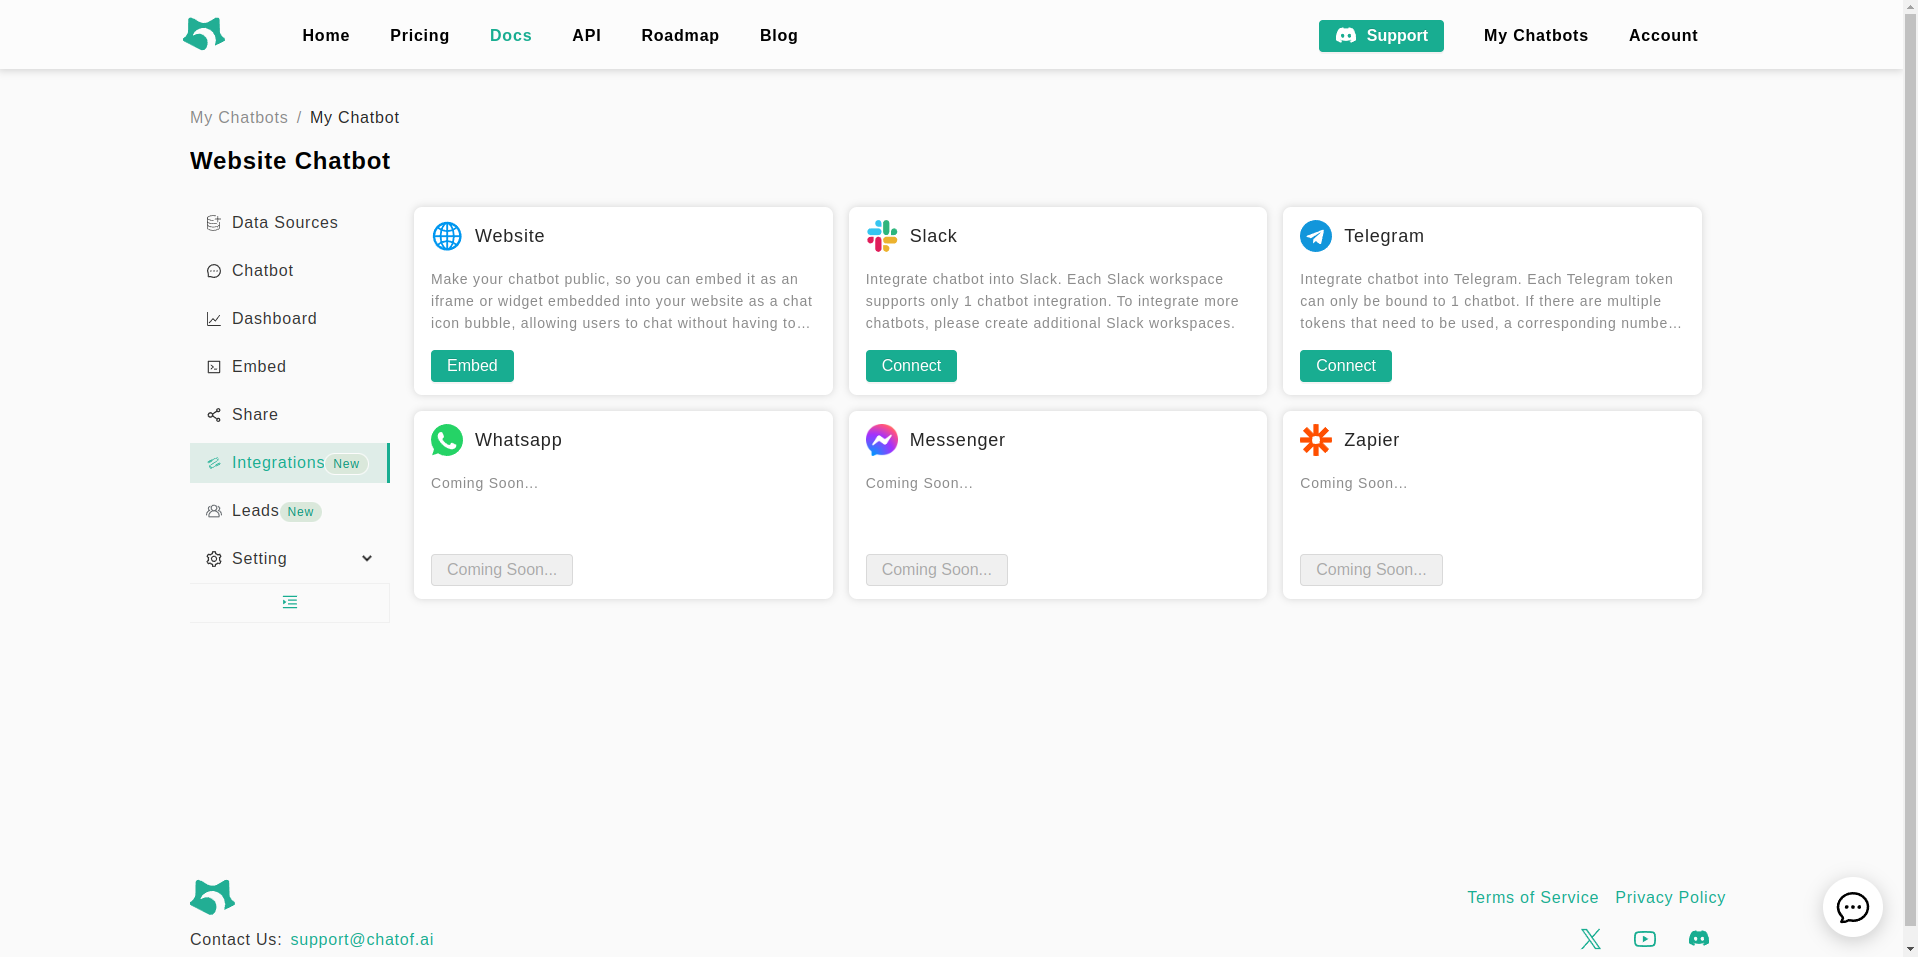Click the Integrations sidebar icon
The image size is (1918, 957).
pyautogui.click(x=213, y=463)
